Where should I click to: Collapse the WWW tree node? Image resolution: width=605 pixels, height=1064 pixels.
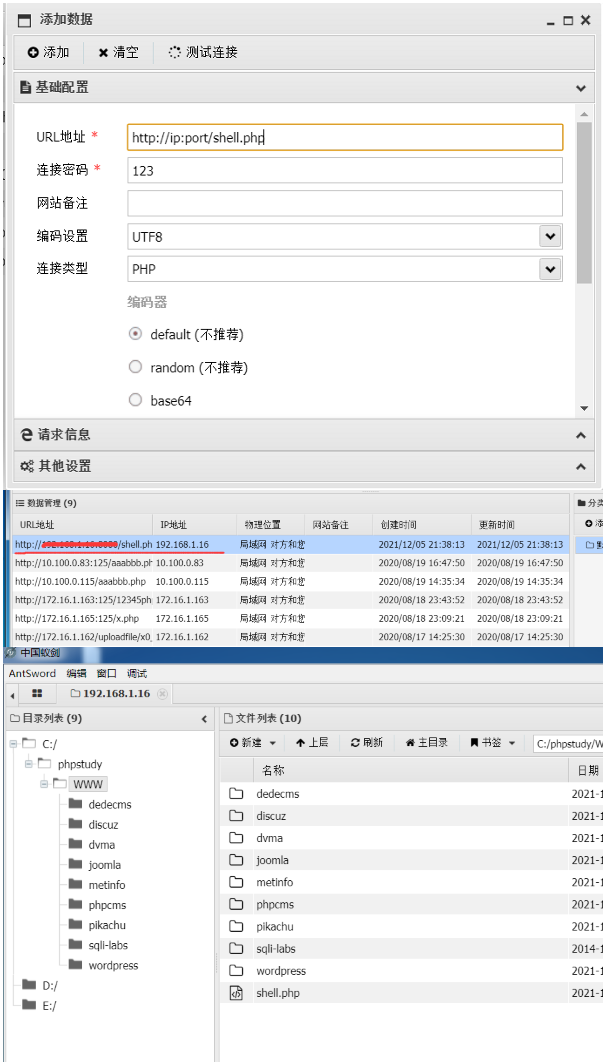coord(43,784)
